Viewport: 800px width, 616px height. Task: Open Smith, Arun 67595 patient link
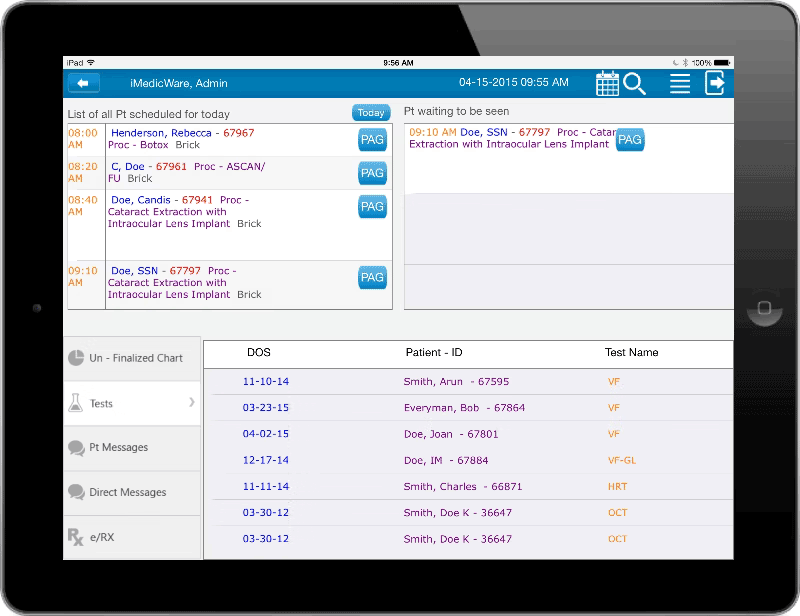456,382
